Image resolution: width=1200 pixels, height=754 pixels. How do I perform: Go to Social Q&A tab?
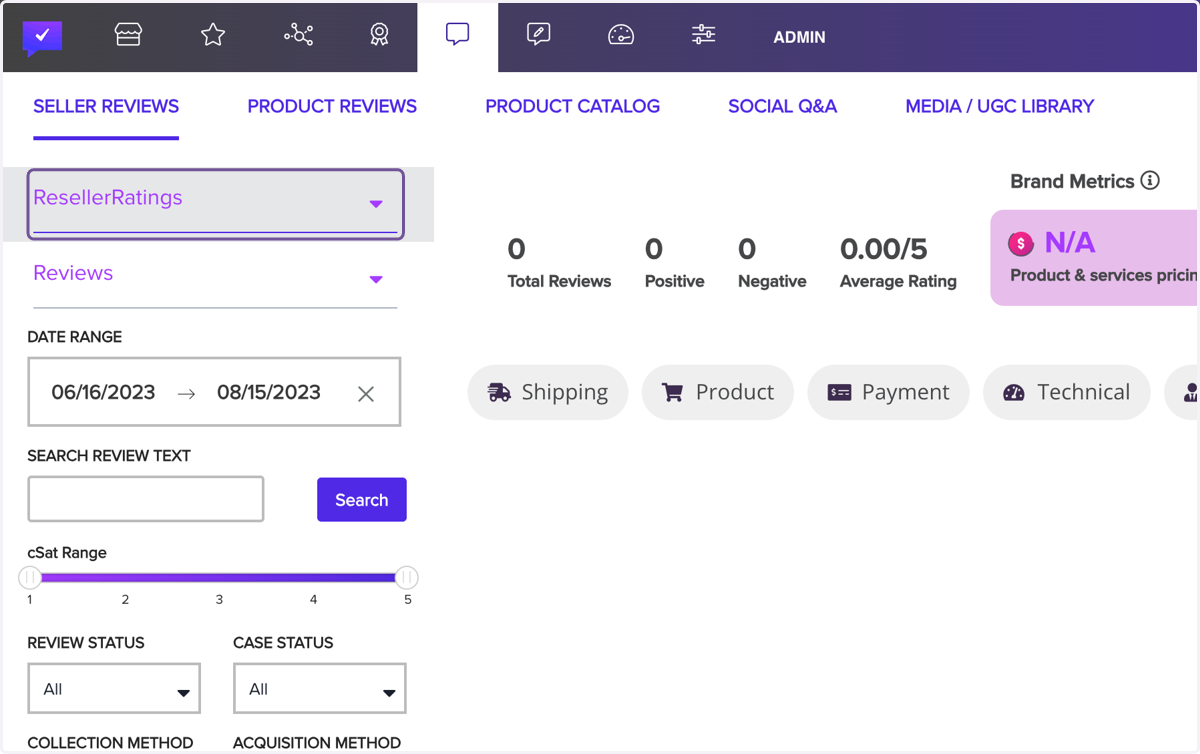click(x=782, y=106)
